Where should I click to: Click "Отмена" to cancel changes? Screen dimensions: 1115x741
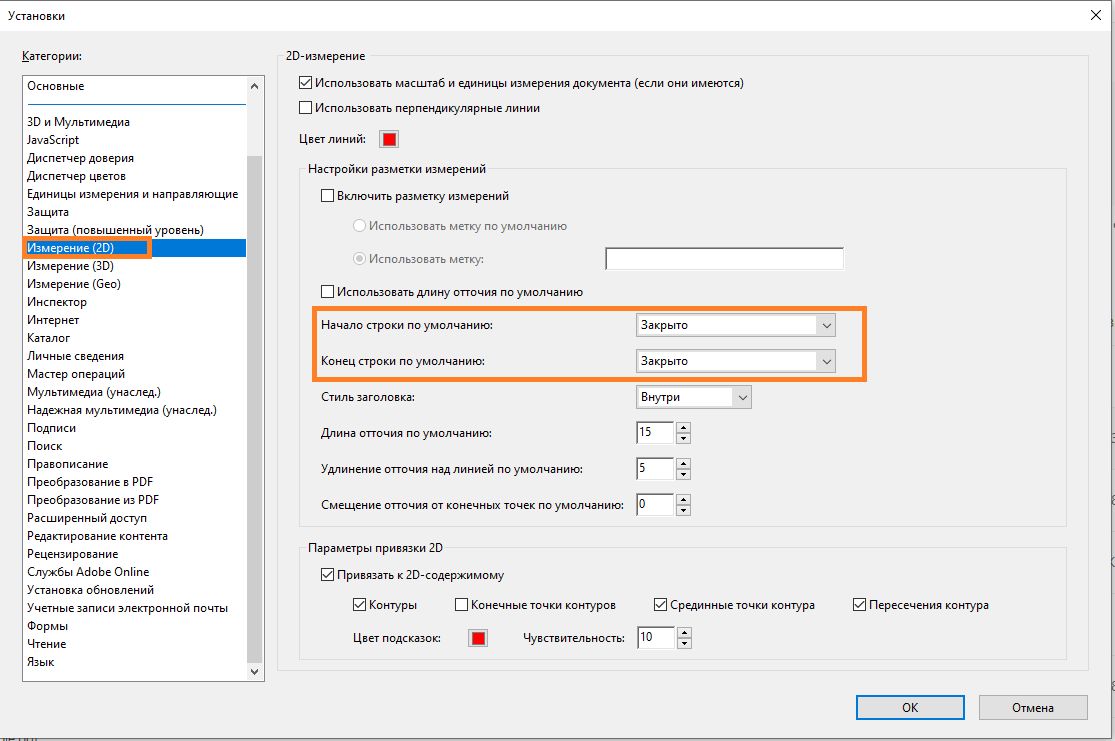point(1033,708)
